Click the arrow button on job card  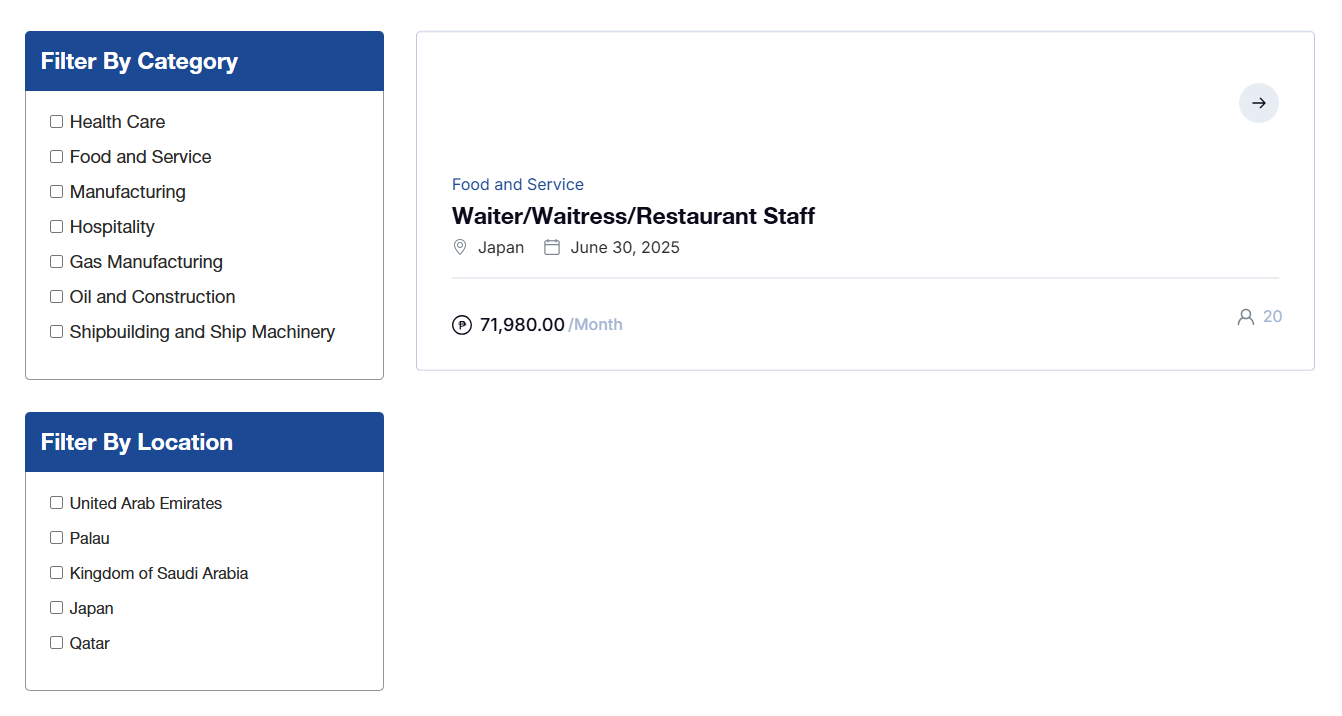1258,103
